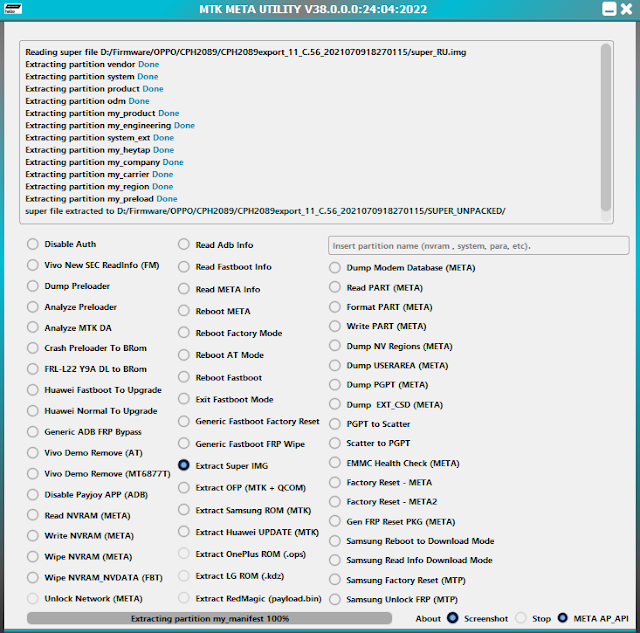The height and width of the screenshot is (633, 640).
Task: Select Vivo New SEC ReadInfo (FM)
Action: [33, 265]
